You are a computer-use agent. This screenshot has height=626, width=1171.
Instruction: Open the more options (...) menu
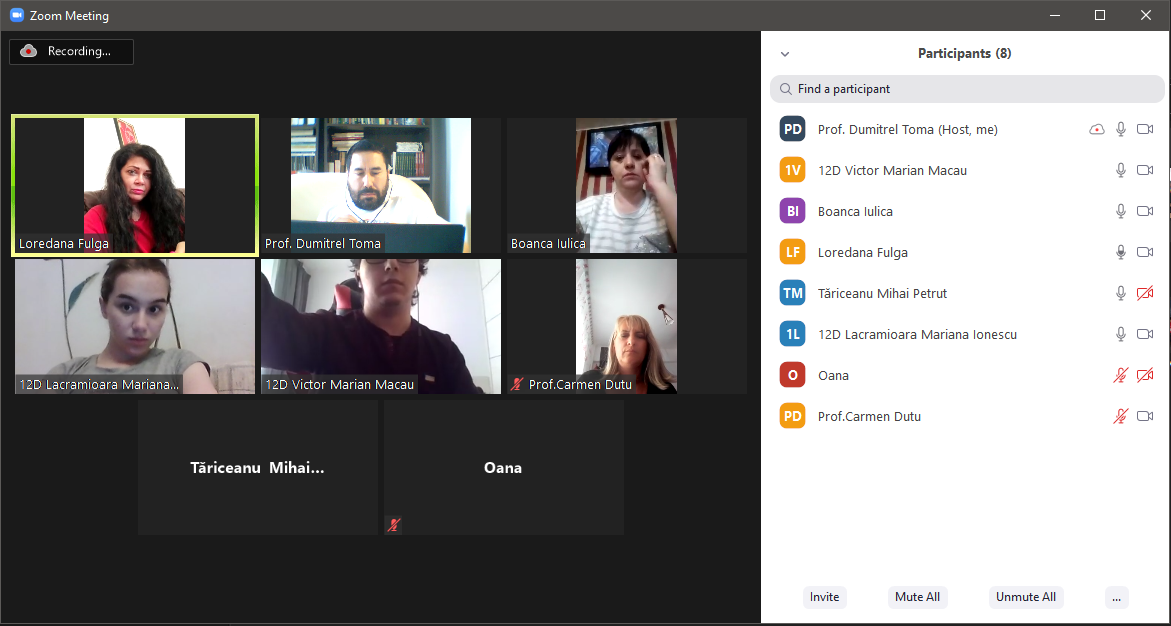[1116, 597]
